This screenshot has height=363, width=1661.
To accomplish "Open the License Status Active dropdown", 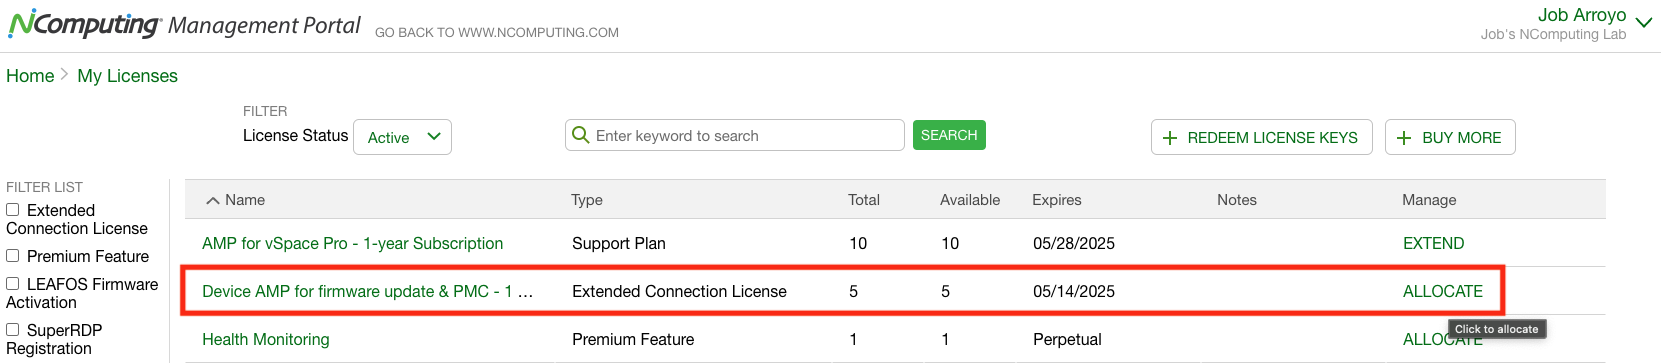I will [402, 137].
